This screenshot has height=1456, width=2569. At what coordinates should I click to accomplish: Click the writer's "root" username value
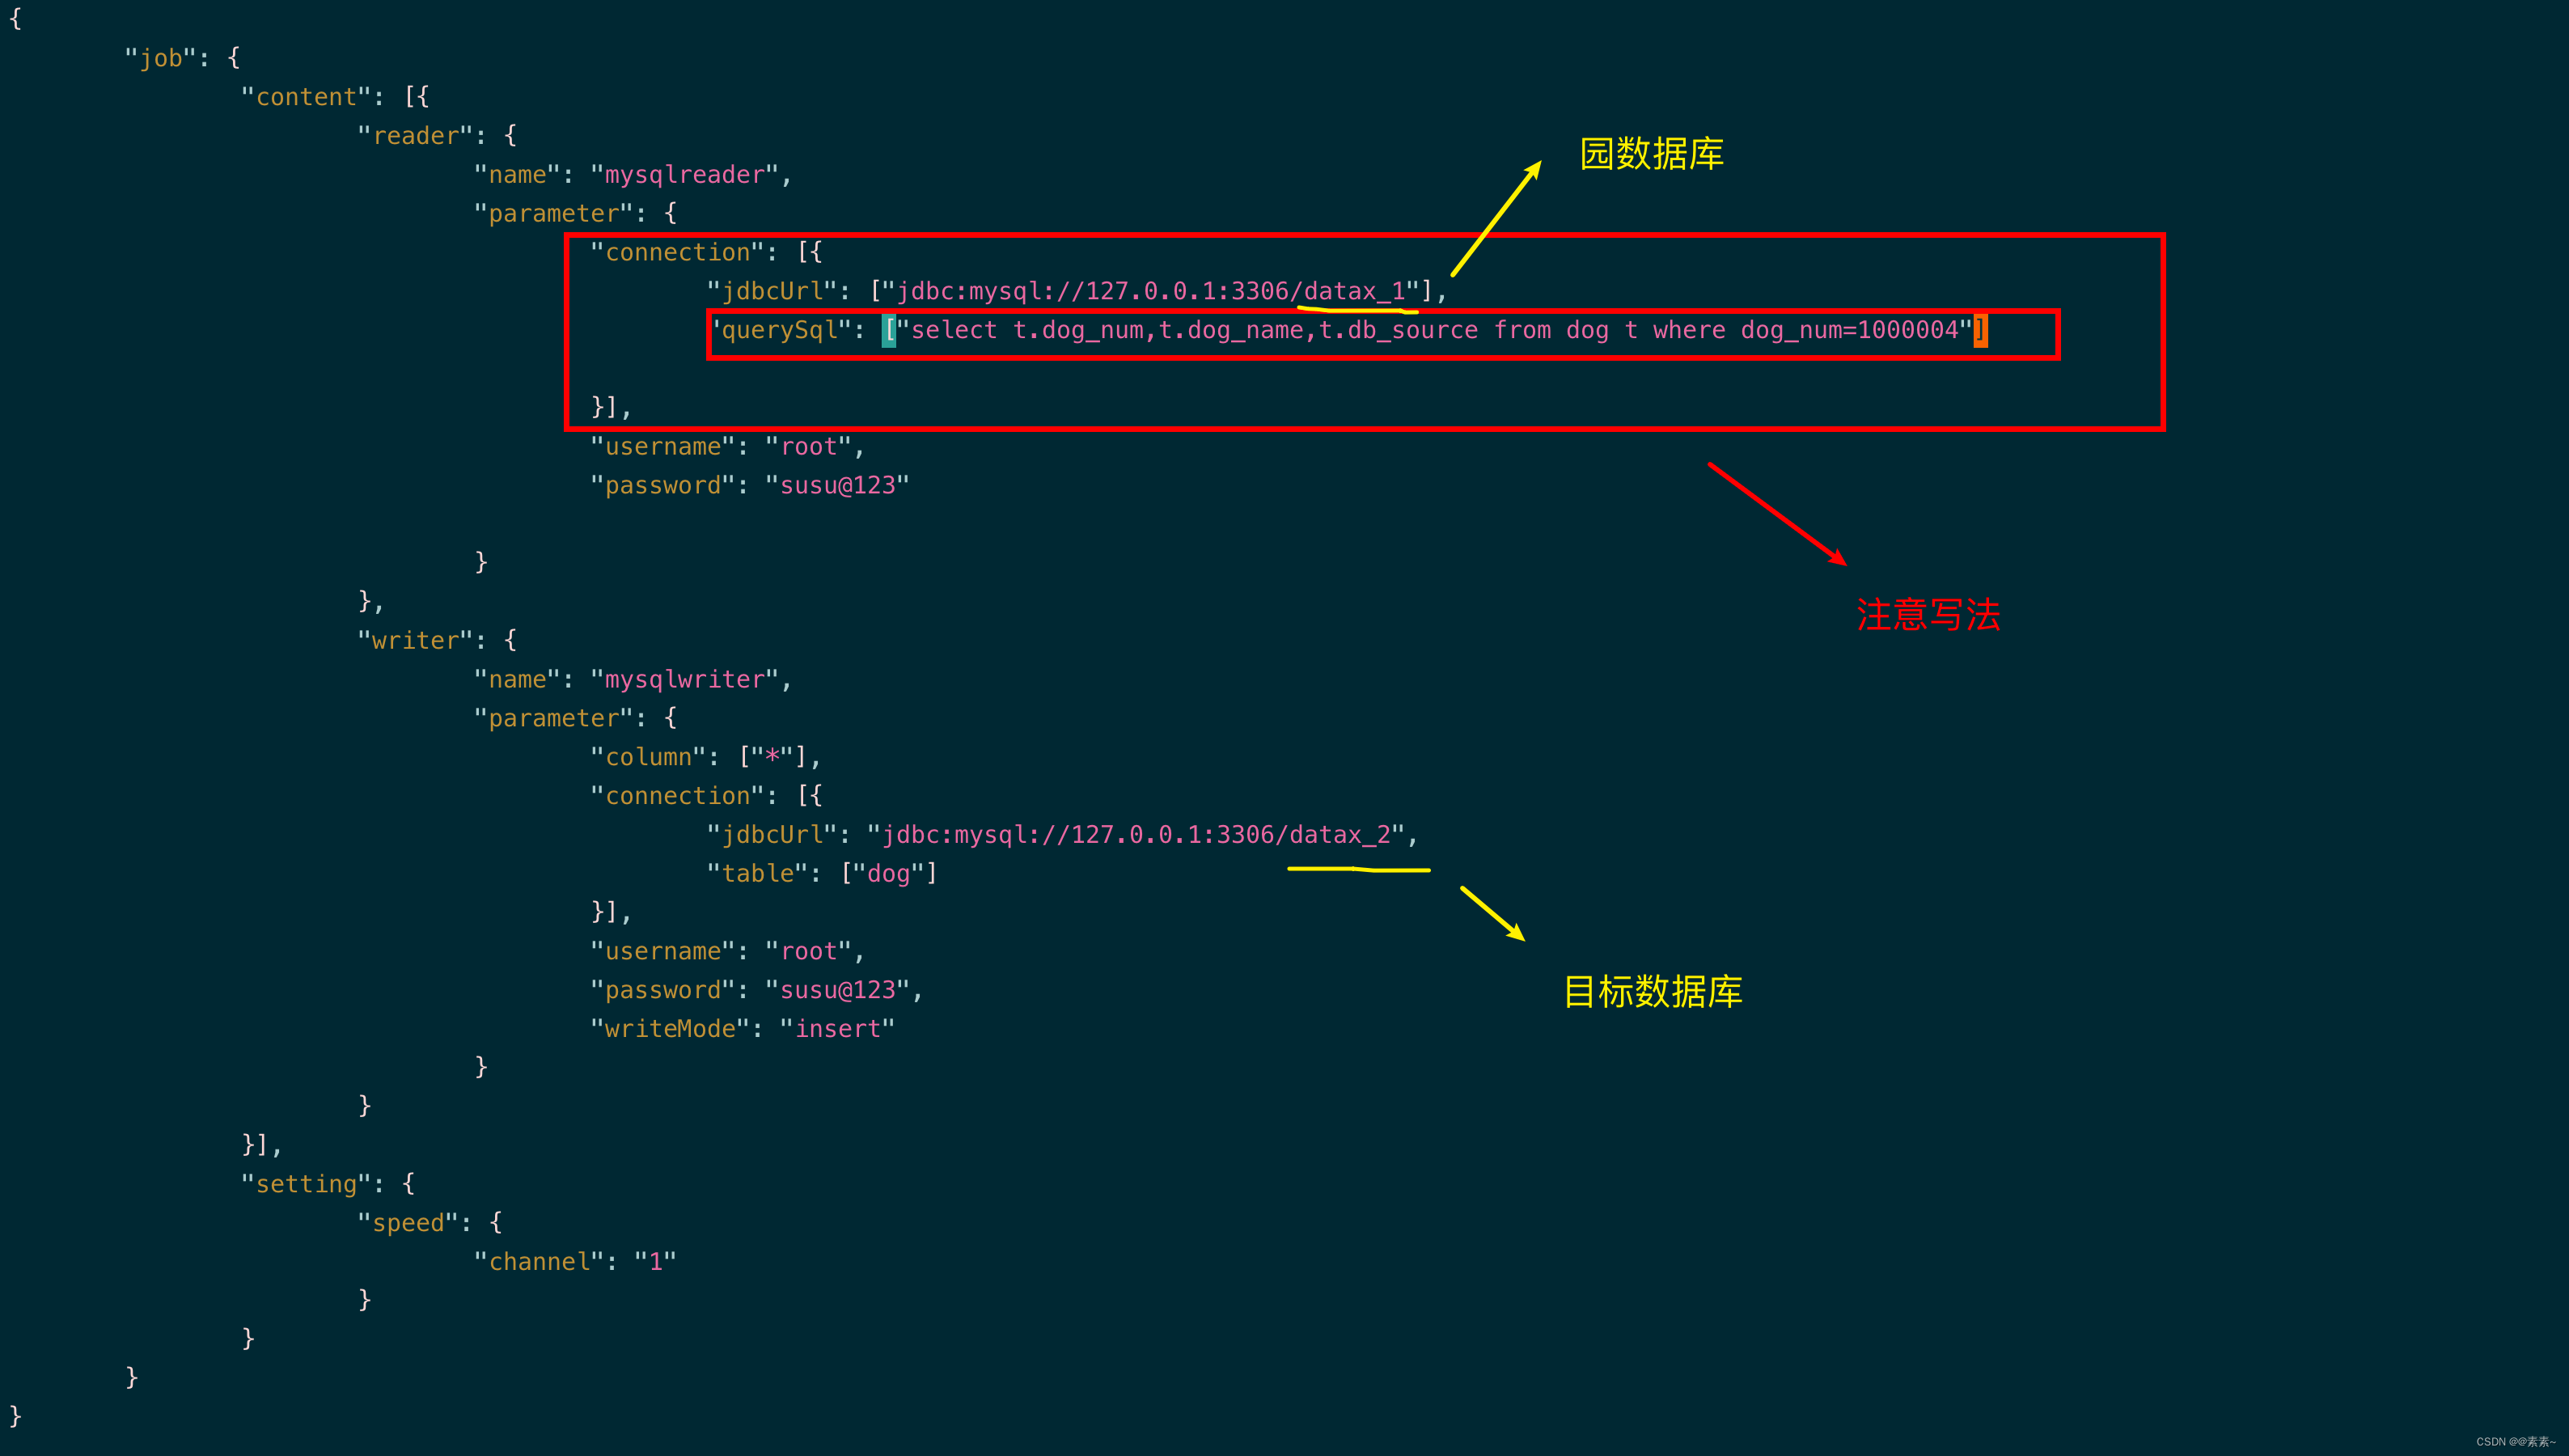[808, 951]
